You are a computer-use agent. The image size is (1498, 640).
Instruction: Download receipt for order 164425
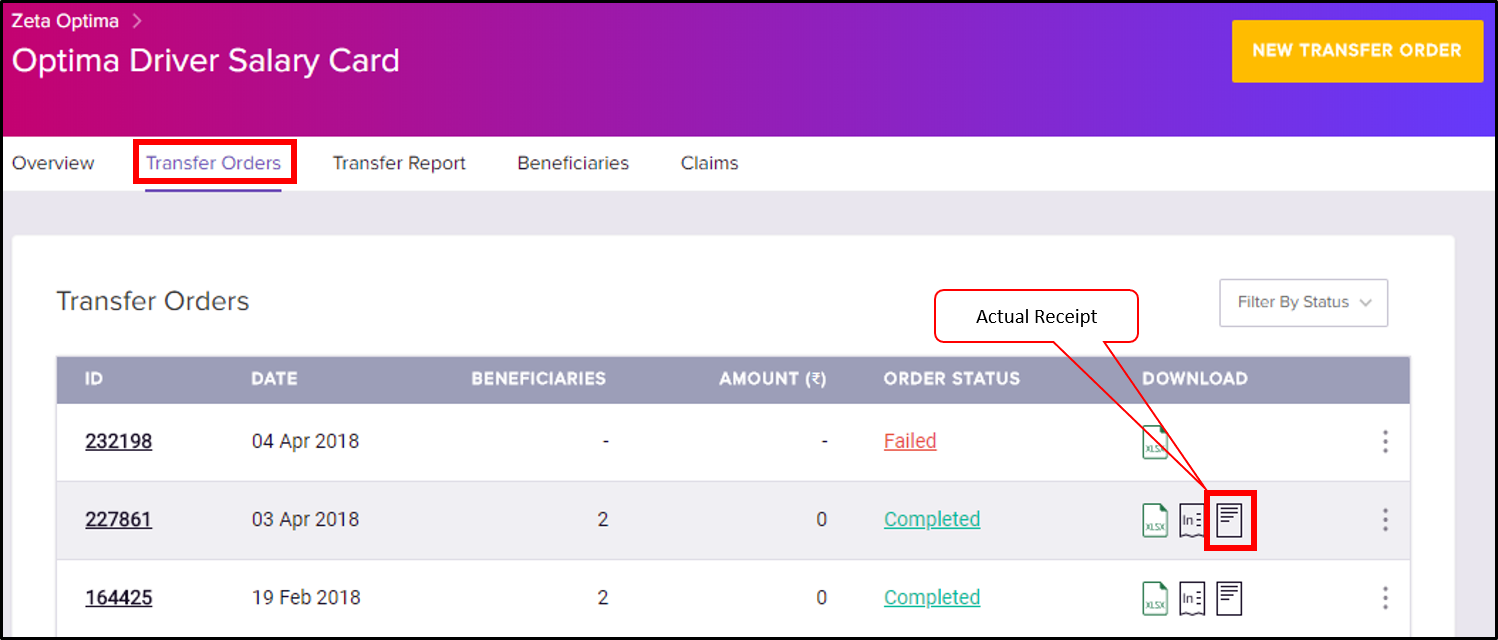tap(1230, 598)
